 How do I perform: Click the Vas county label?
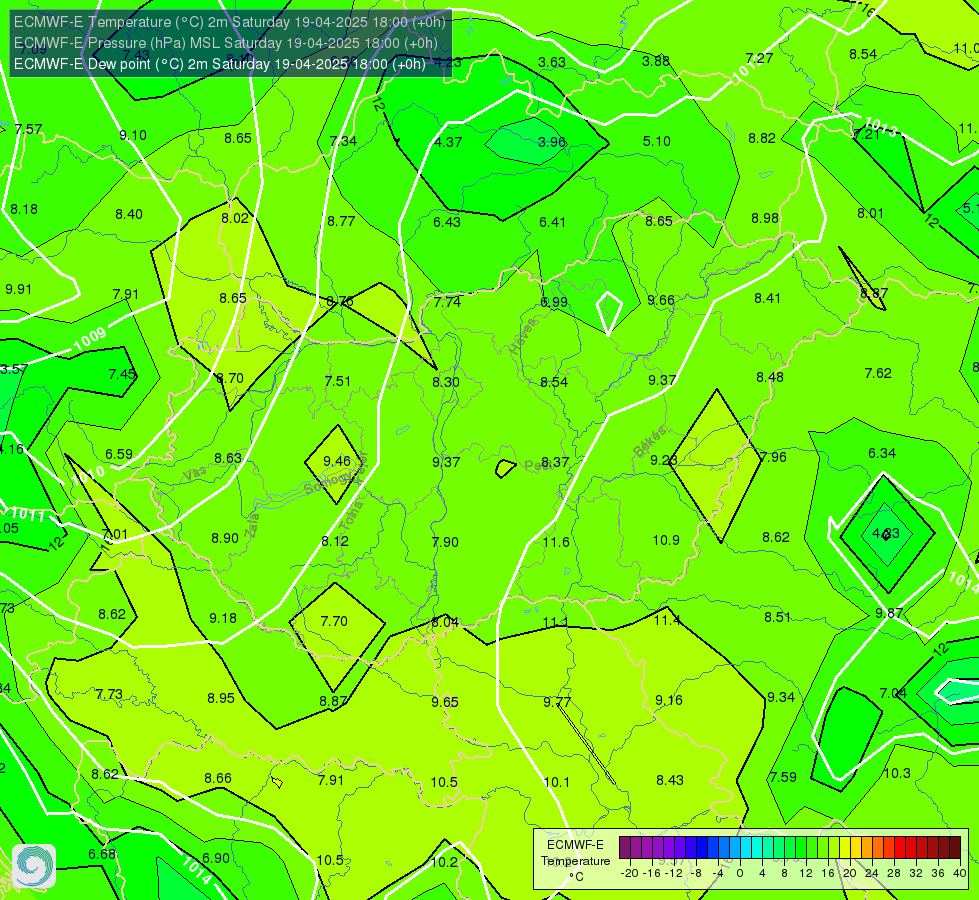[x=195, y=475]
